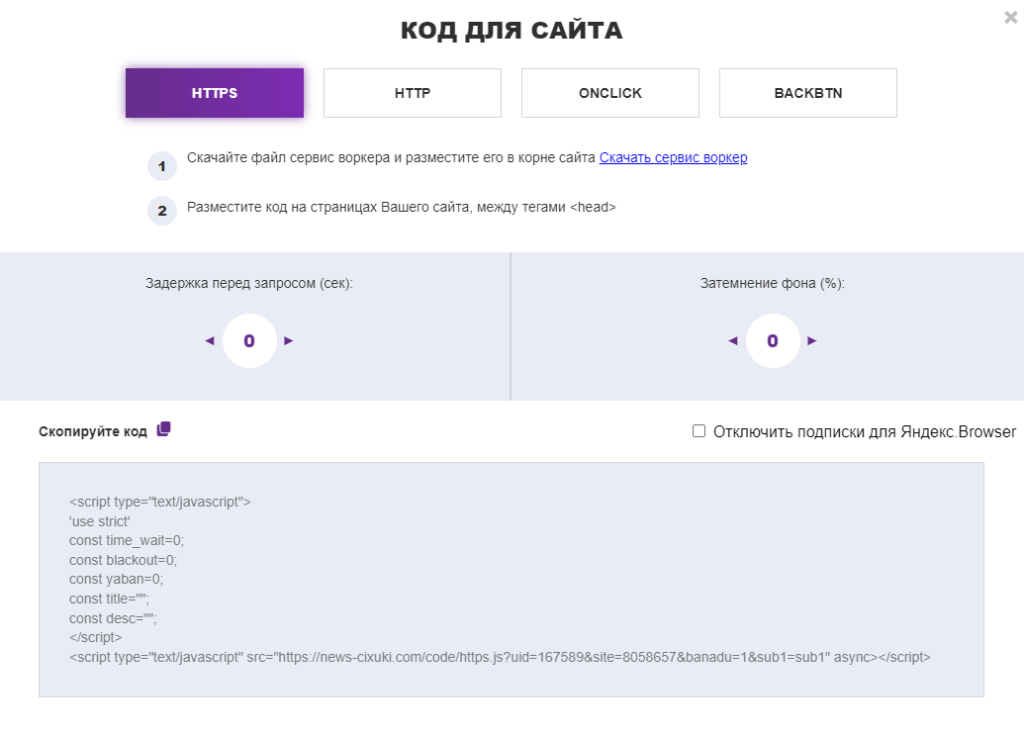This screenshot has height=739, width=1024.
Task: Click the 'Скопируйте код' label
Action: [93, 432]
